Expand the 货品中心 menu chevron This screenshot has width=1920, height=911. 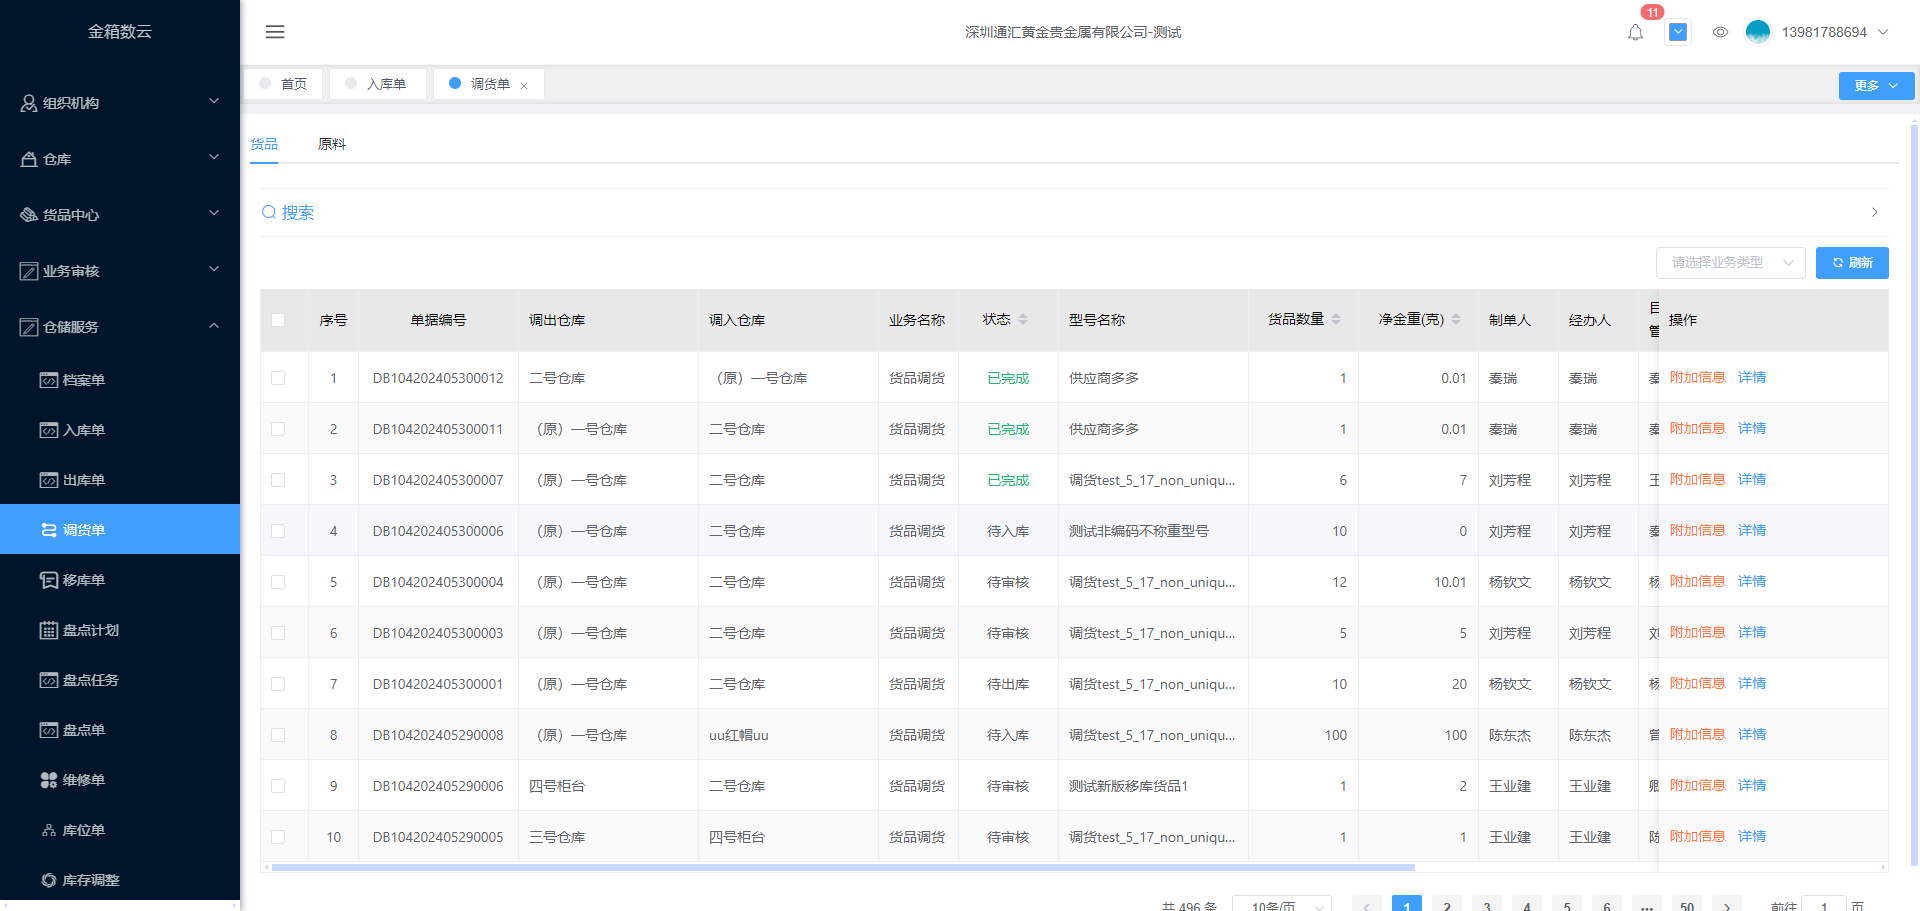click(x=213, y=213)
